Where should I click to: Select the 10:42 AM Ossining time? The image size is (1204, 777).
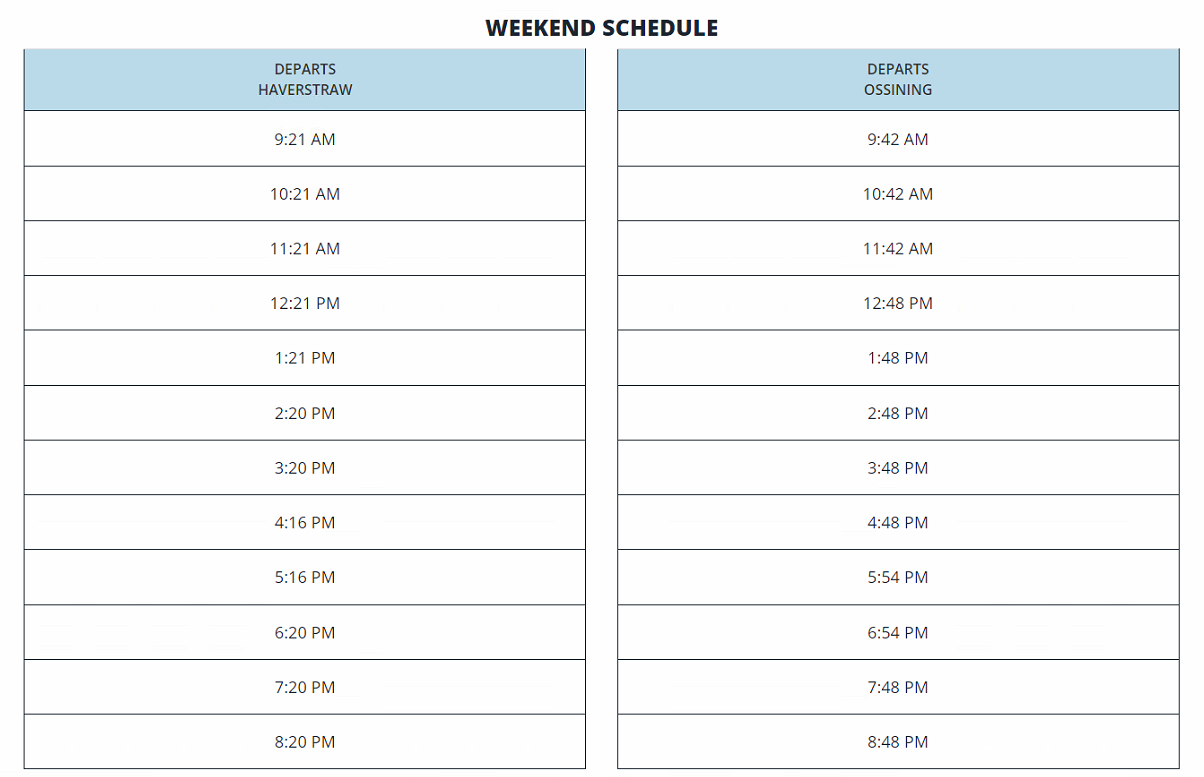tap(898, 194)
